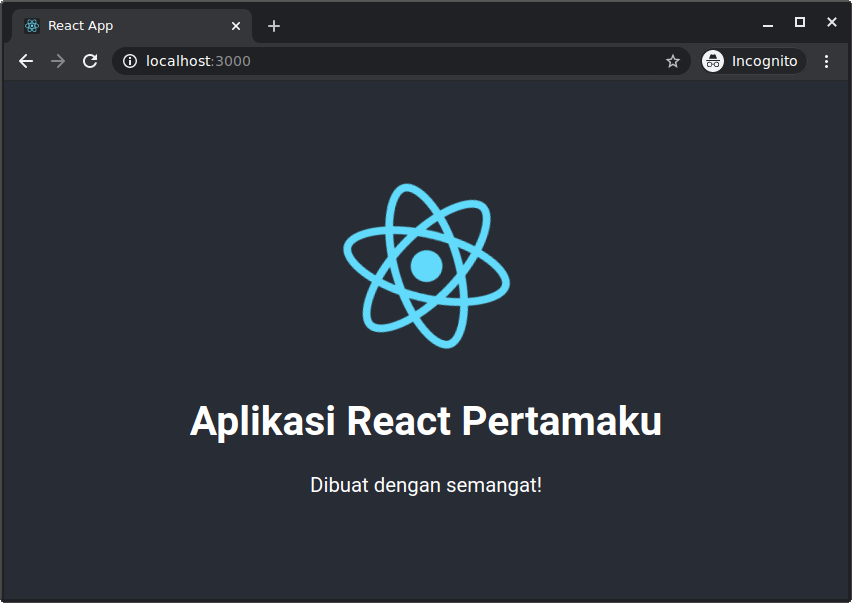
Task: Click the Incognito mode badge
Action: [751, 61]
